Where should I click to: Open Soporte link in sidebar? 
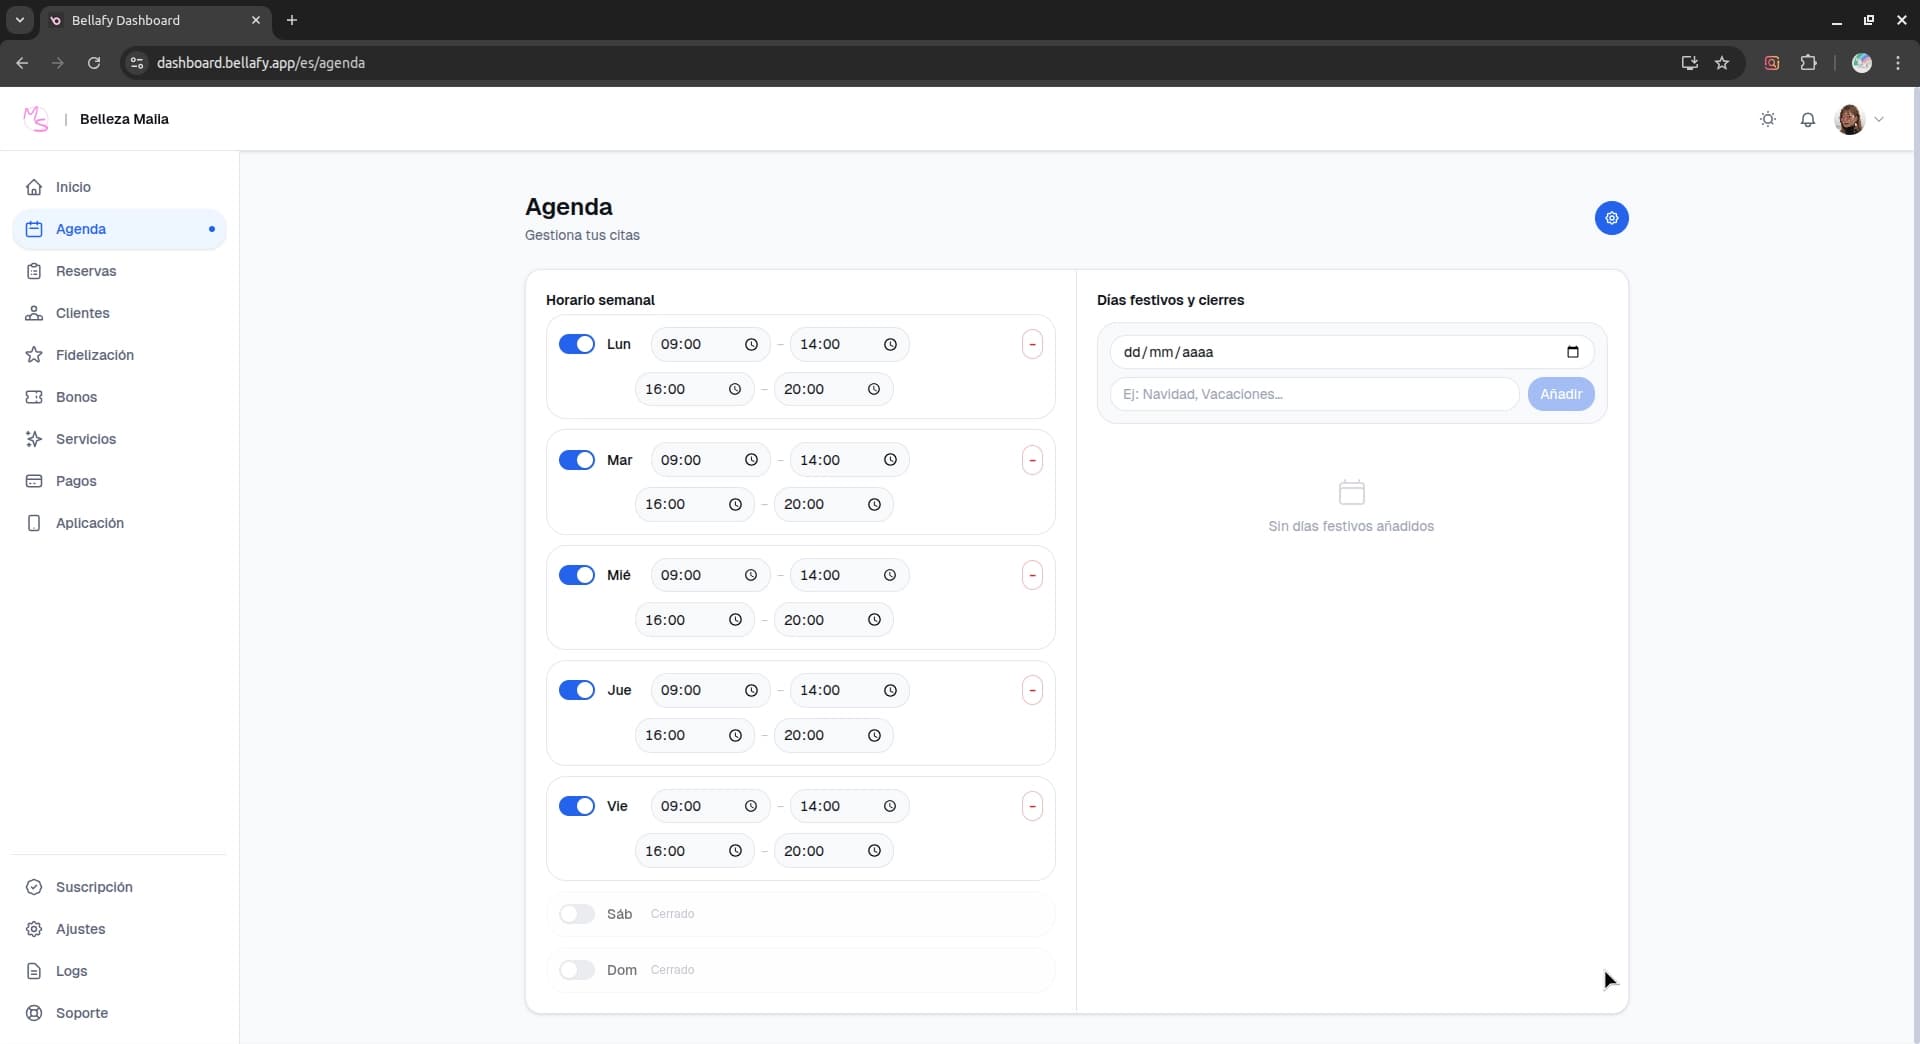81,1013
